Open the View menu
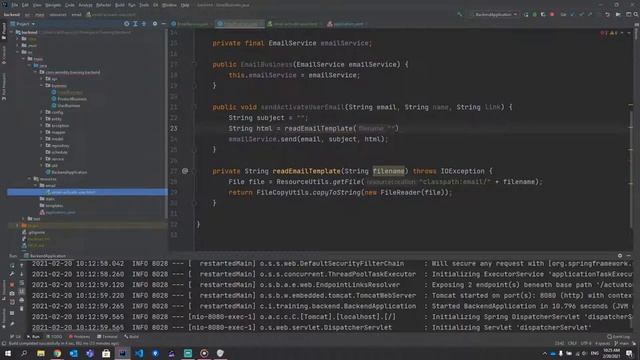The height and width of the screenshot is (360, 640). point(37,5)
